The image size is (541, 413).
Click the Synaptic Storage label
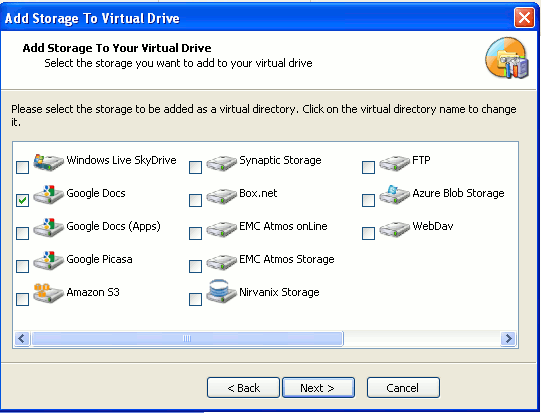tap(280, 160)
